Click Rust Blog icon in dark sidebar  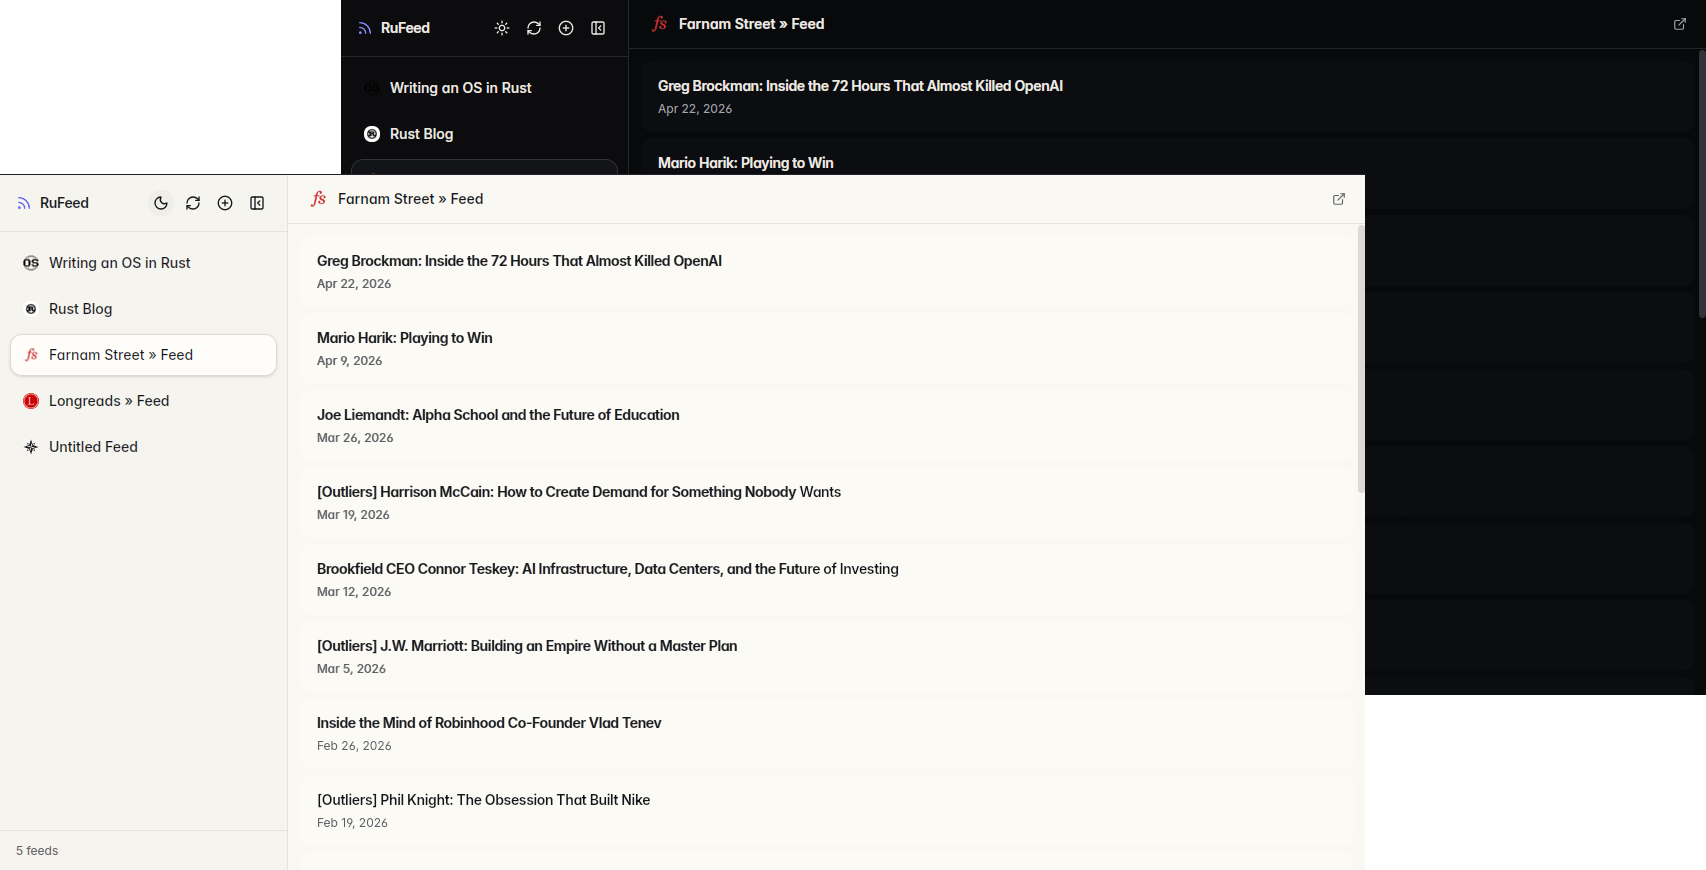click(372, 134)
